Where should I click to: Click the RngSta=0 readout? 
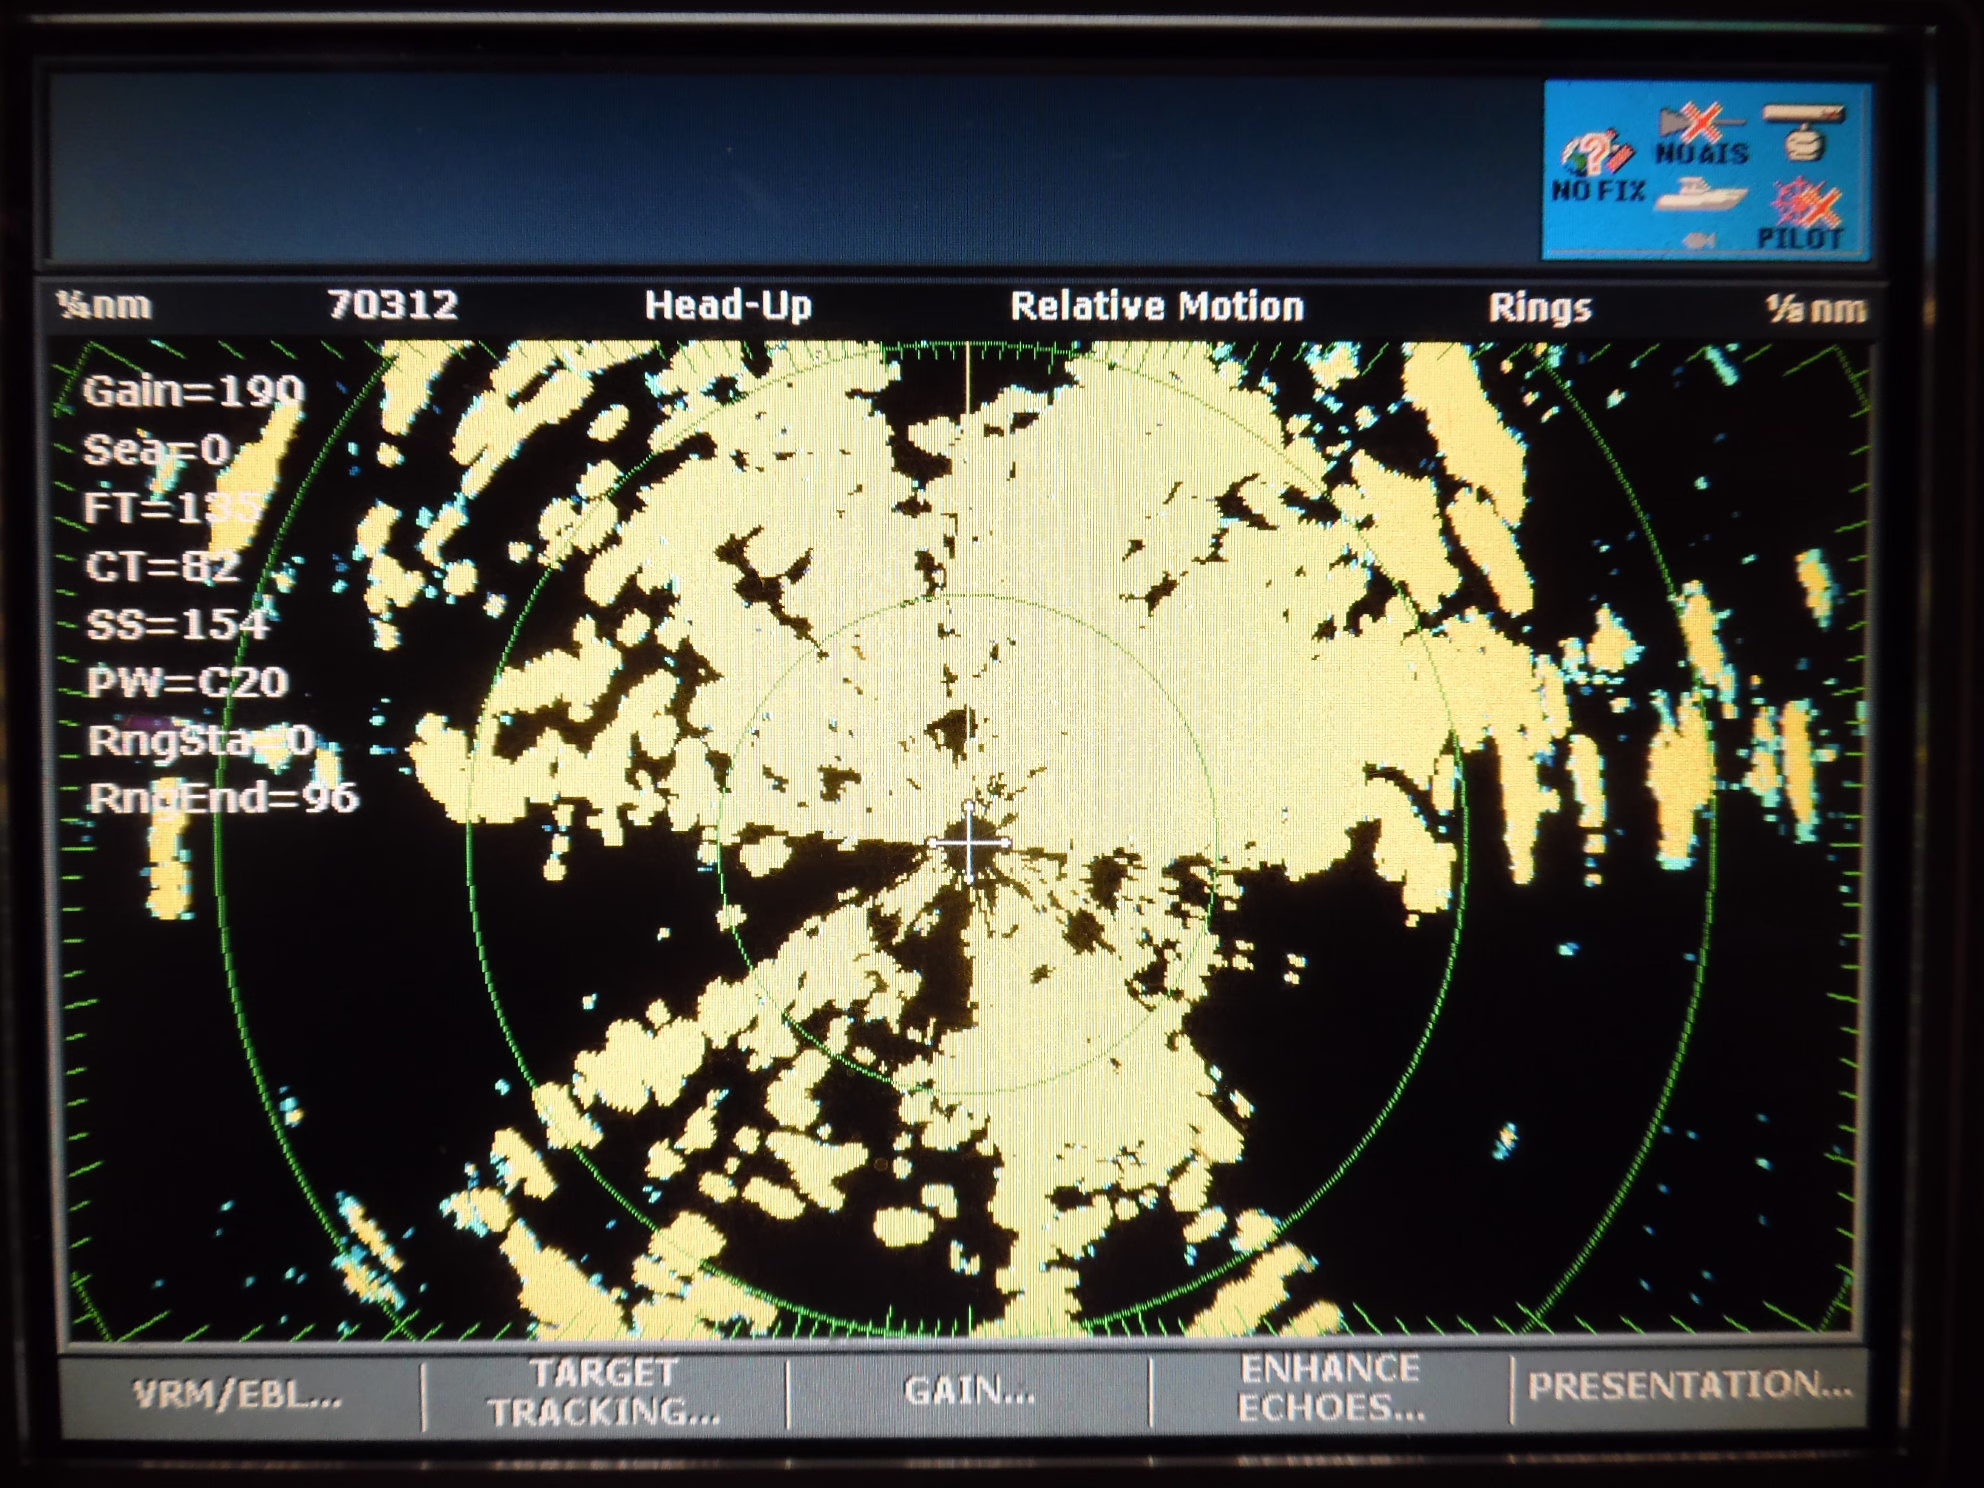(x=201, y=741)
